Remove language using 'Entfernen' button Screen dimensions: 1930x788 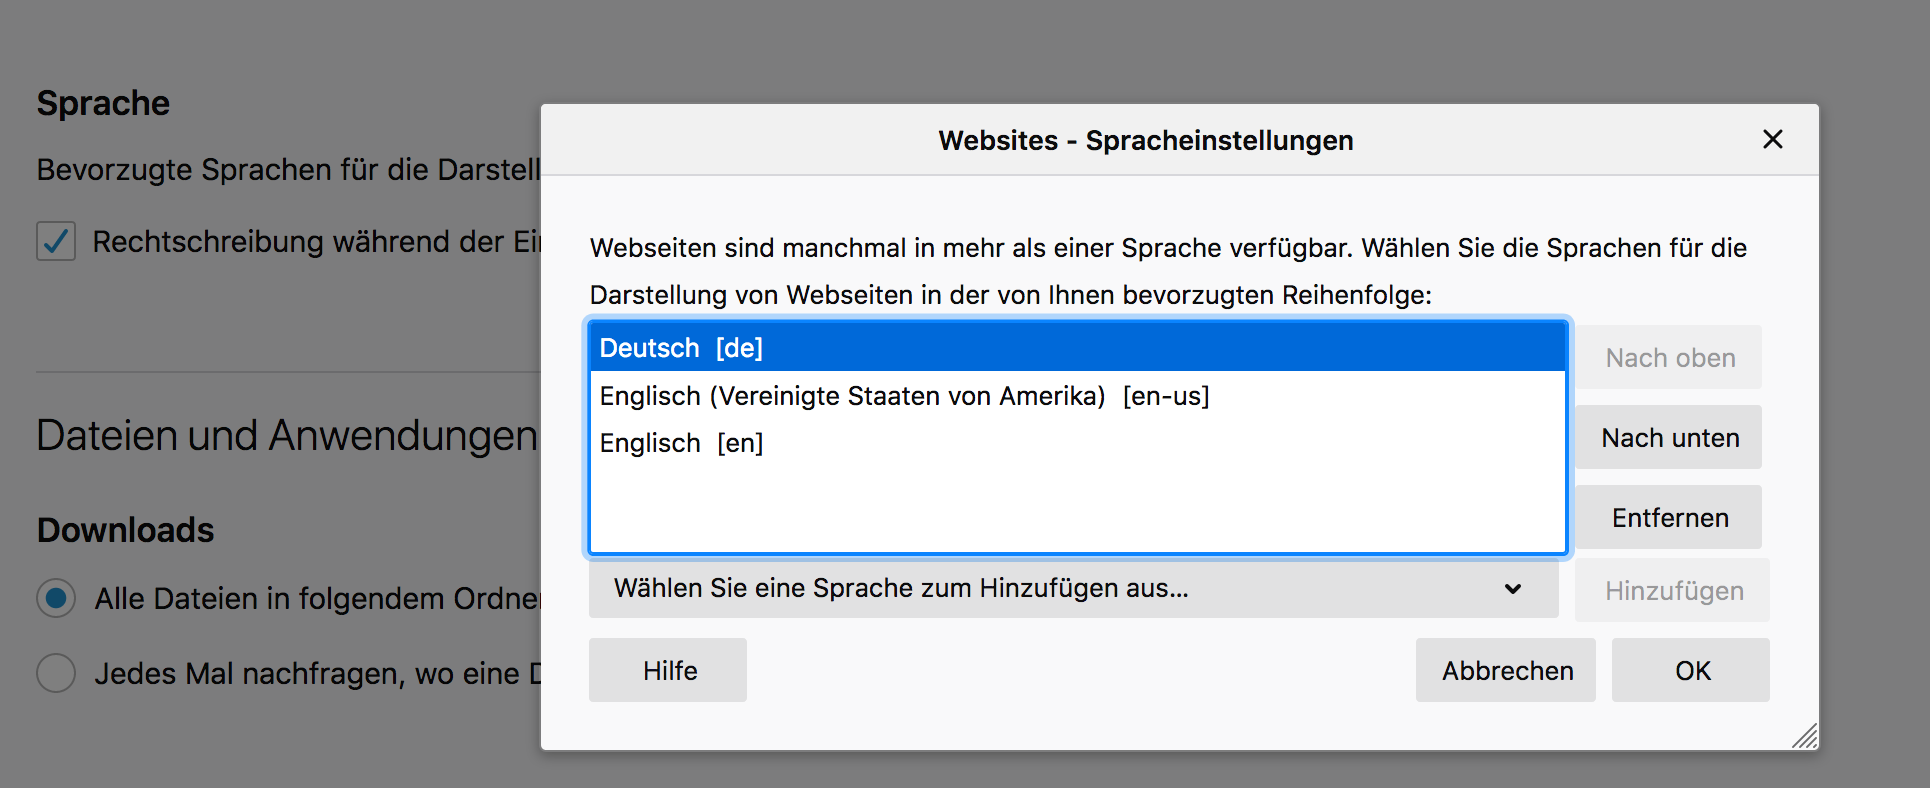coord(1669,518)
